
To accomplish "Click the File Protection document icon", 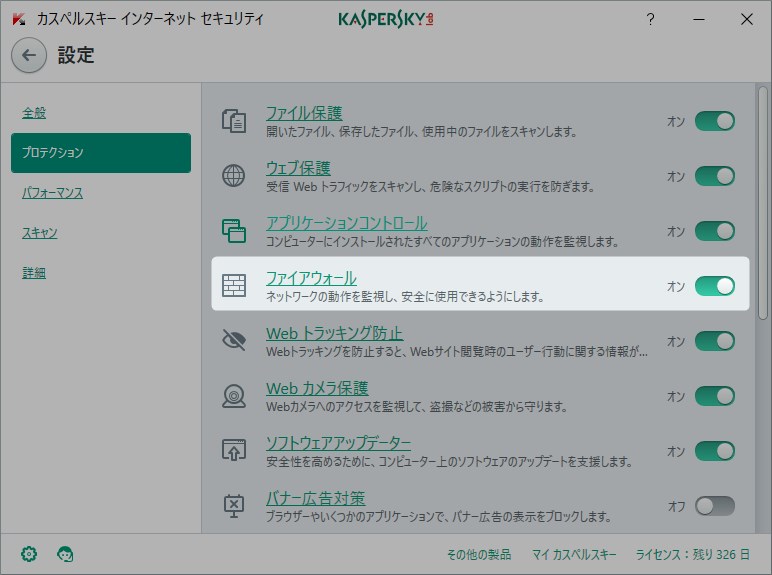I will (x=234, y=121).
